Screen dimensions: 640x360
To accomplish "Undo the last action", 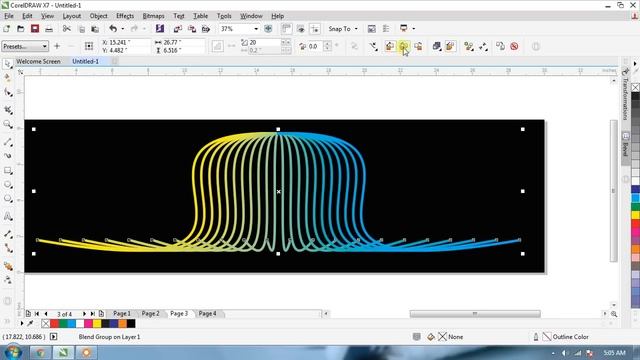I will tap(113, 29).
